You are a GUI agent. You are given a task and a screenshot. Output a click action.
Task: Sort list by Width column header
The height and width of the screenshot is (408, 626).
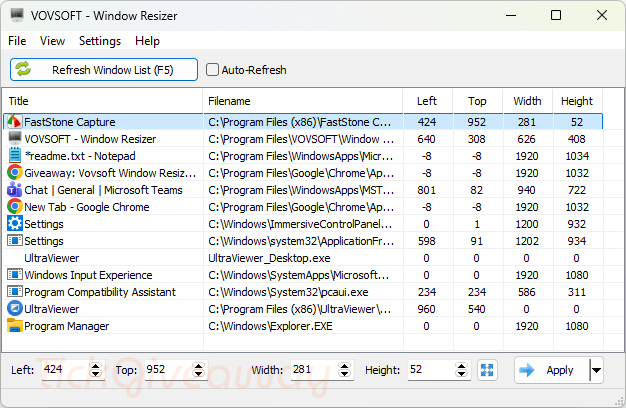(527, 101)
